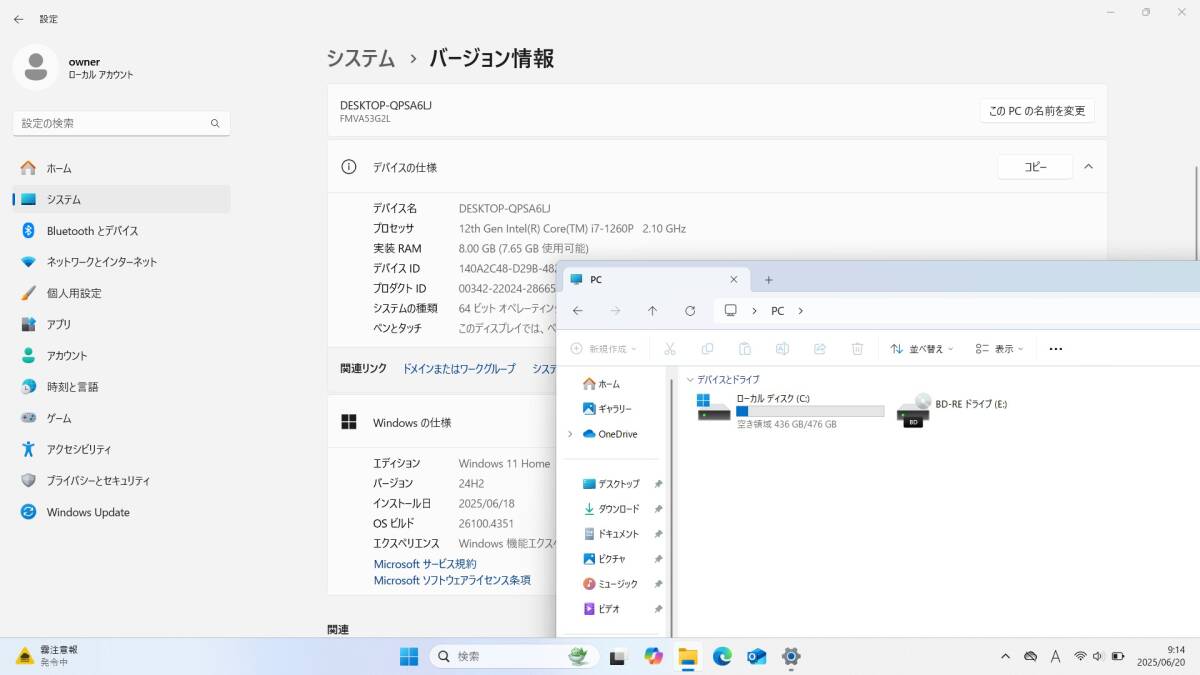
Task: Click the C: drive storage usage bar
Action: point(810,411)
